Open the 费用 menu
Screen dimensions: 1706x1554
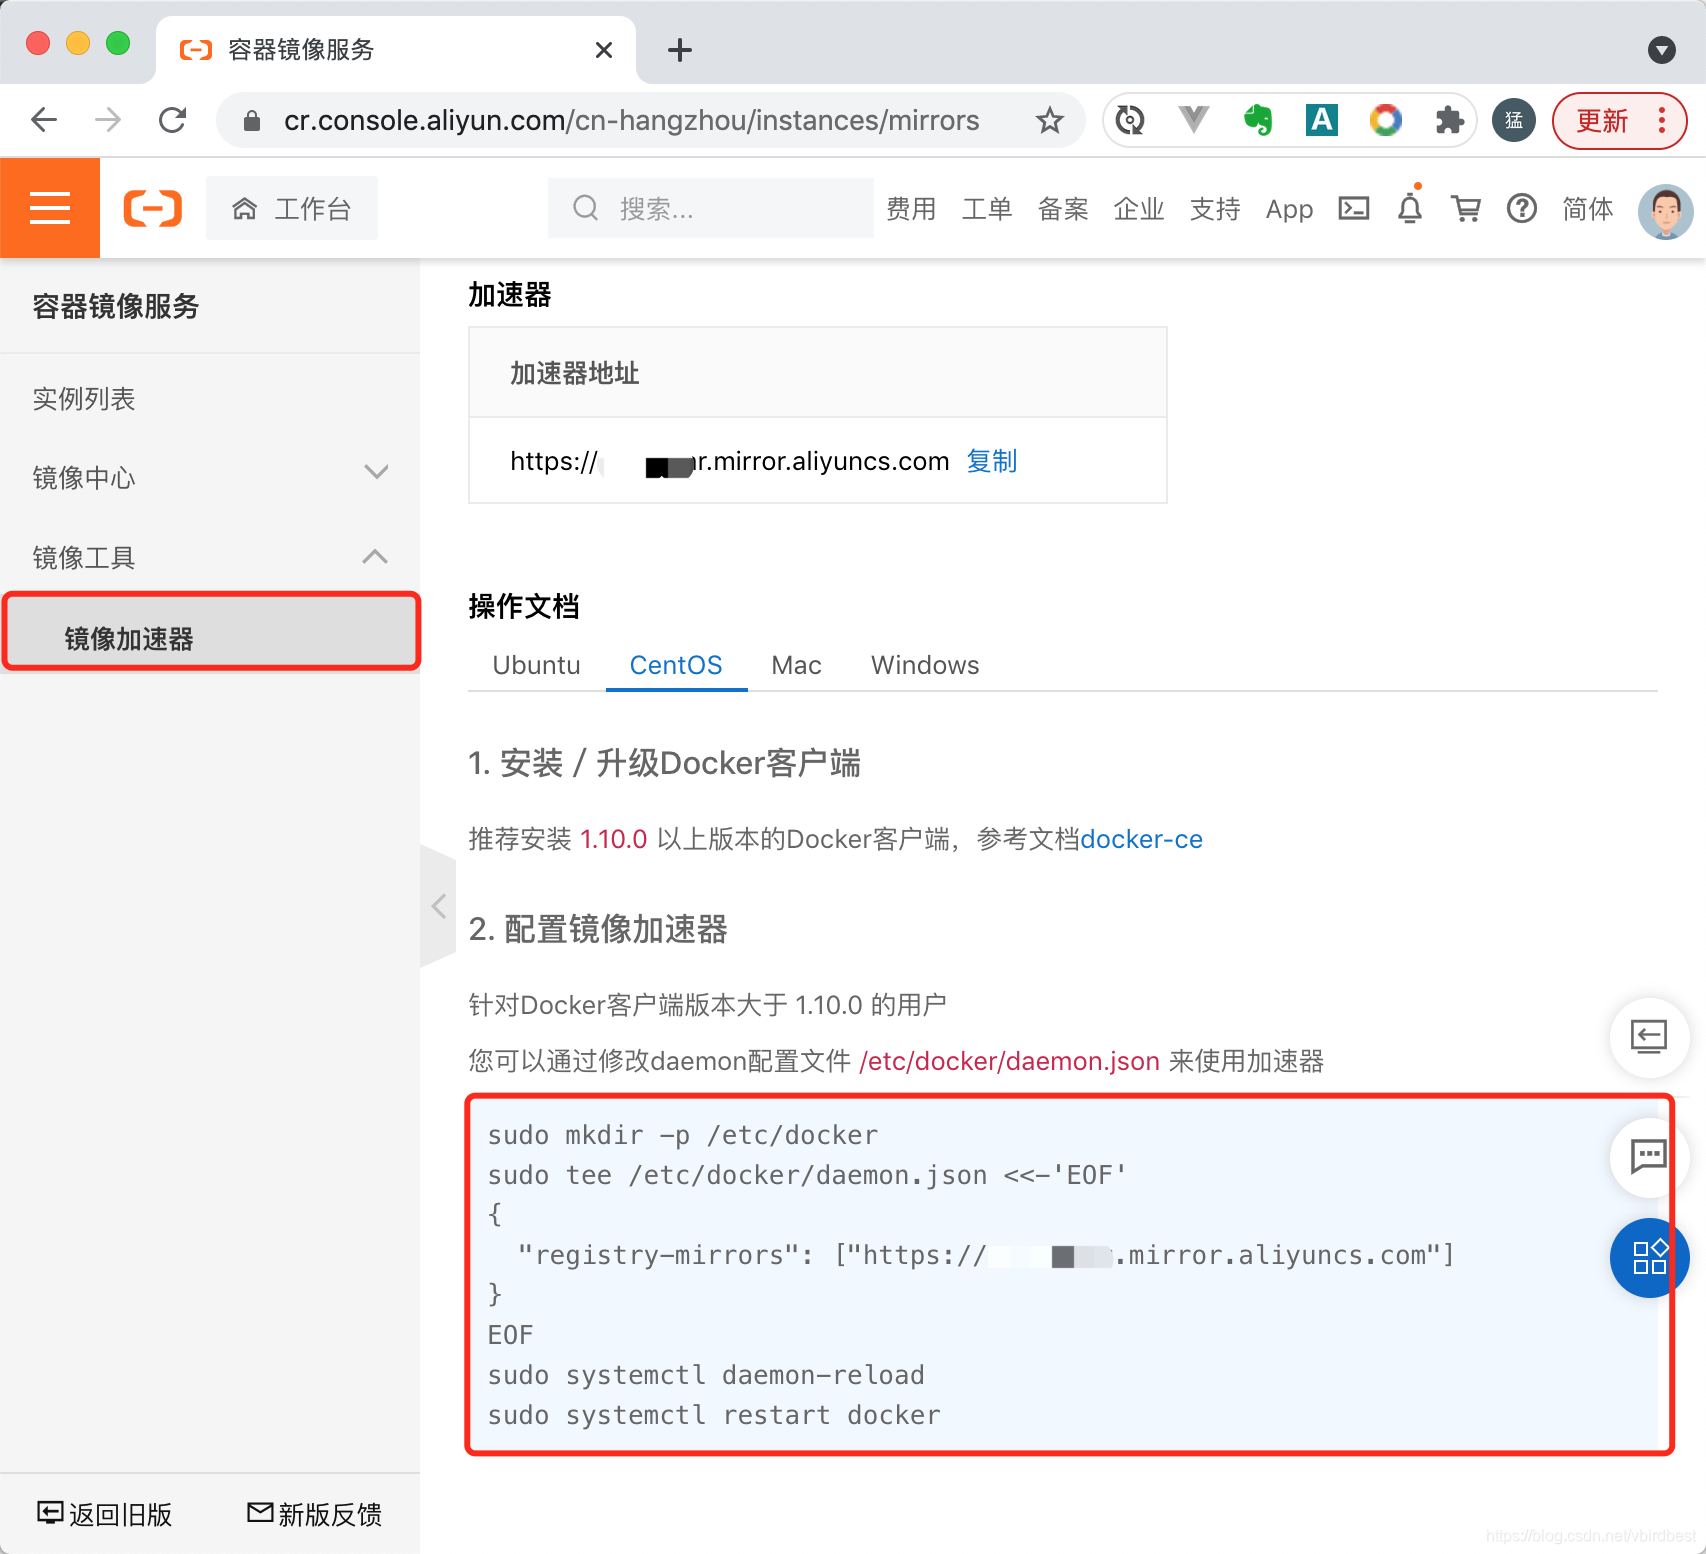[x=911, y=209]
